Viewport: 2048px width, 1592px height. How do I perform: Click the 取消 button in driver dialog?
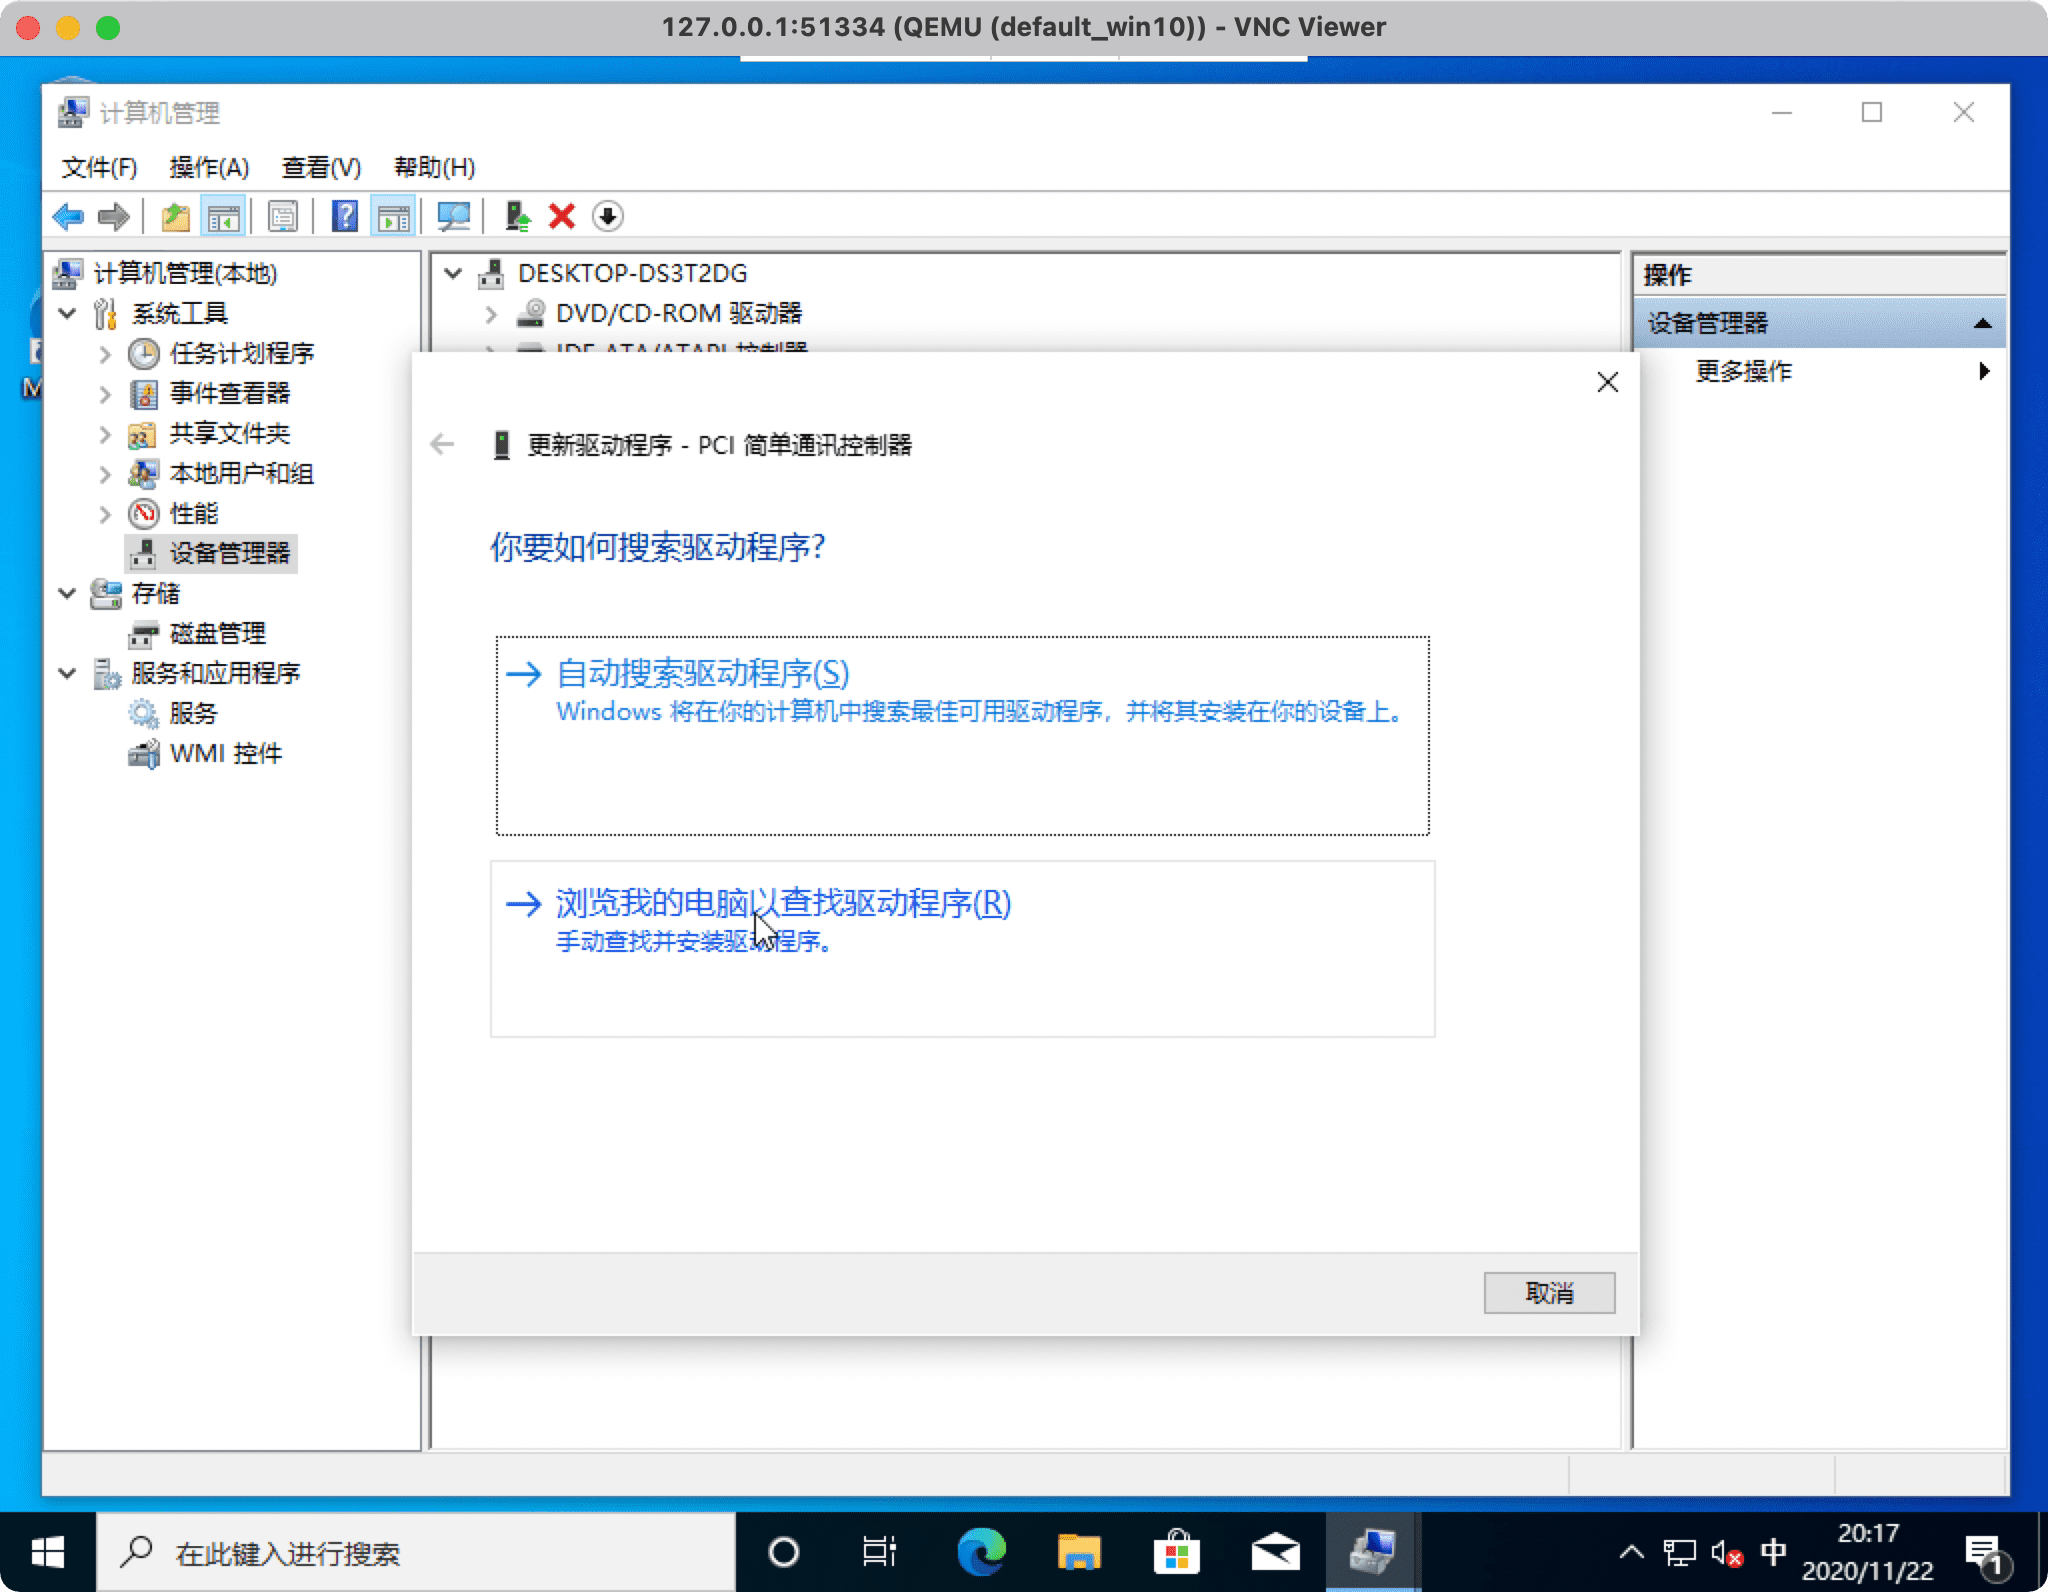tap(1548, 1293)
